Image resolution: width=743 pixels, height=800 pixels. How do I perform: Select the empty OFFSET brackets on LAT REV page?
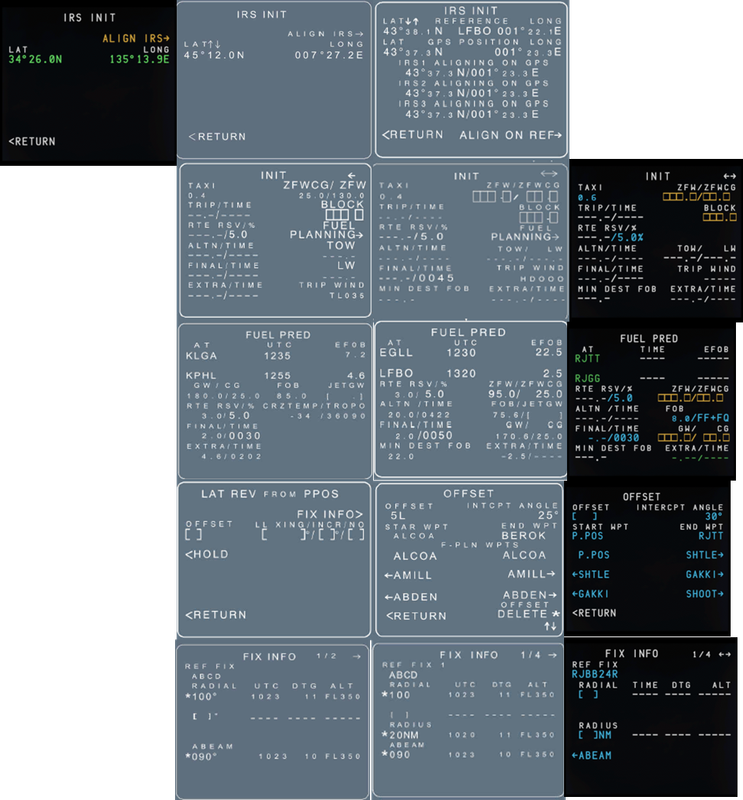(193, 534)
